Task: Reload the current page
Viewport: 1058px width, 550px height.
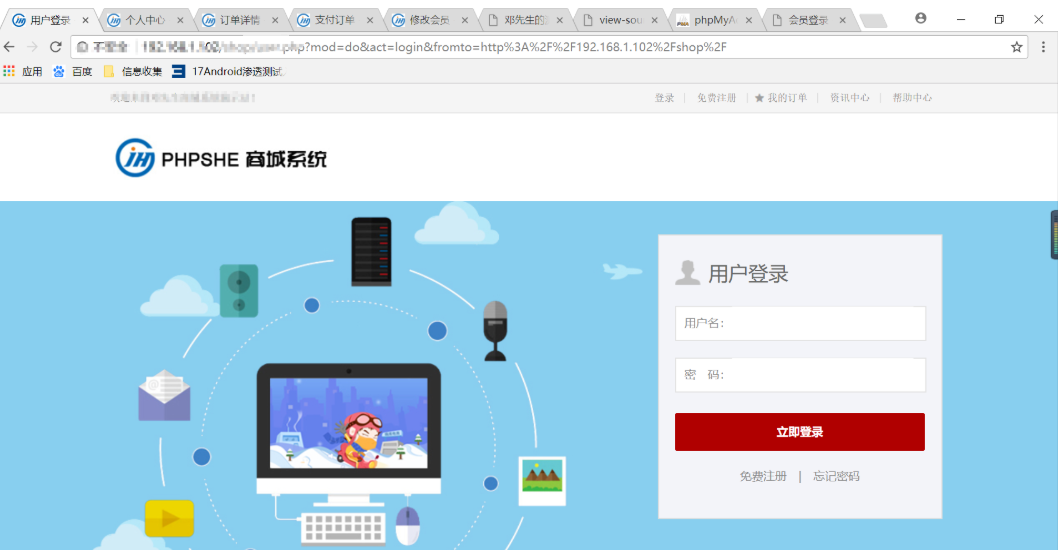Action: (56, 47)
